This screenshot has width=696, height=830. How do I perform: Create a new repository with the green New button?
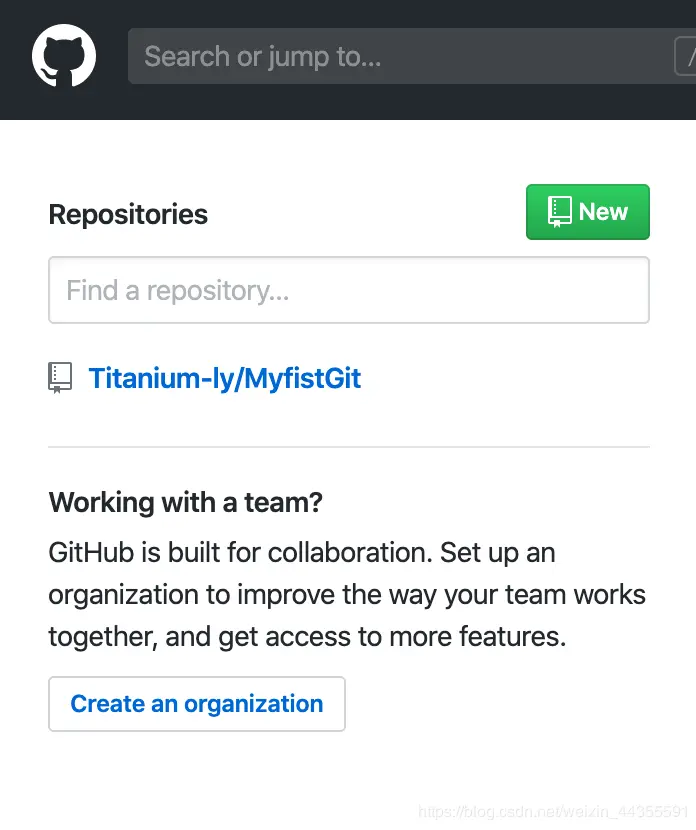[587, 212]
